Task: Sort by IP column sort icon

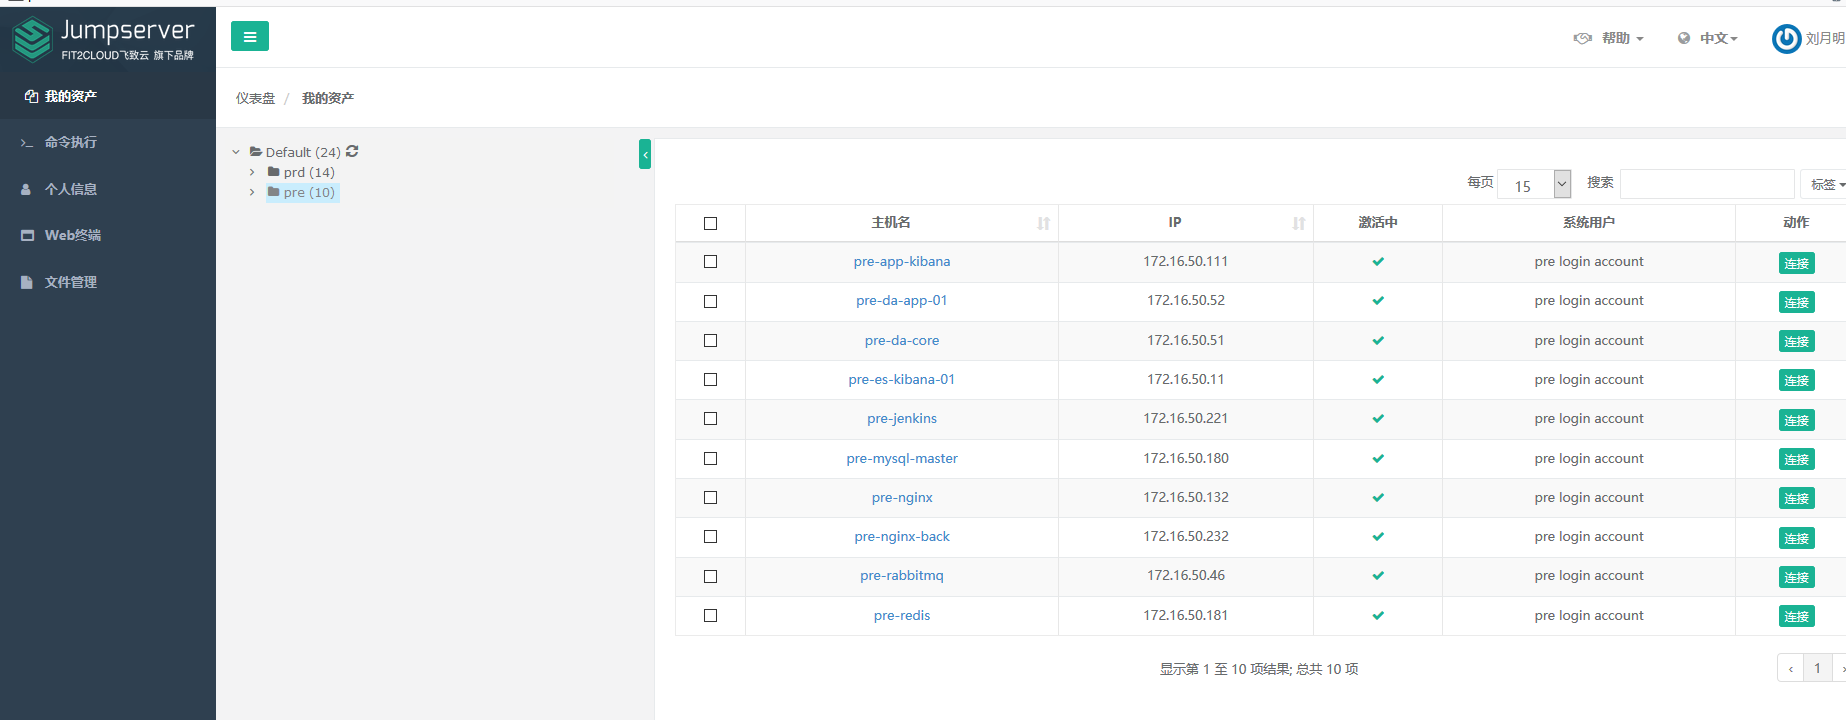Action: tap(1298, 223)
